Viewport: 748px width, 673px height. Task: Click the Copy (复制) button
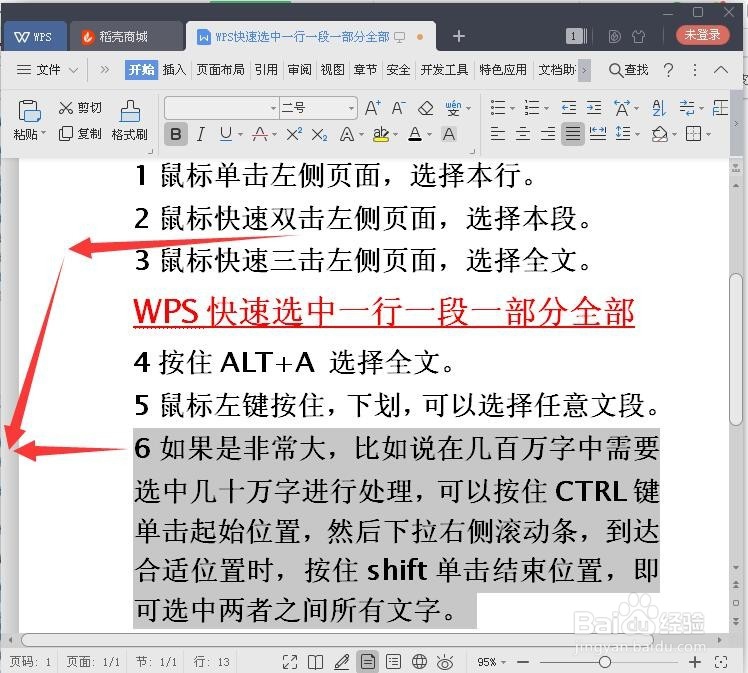[x=80, y=134]
